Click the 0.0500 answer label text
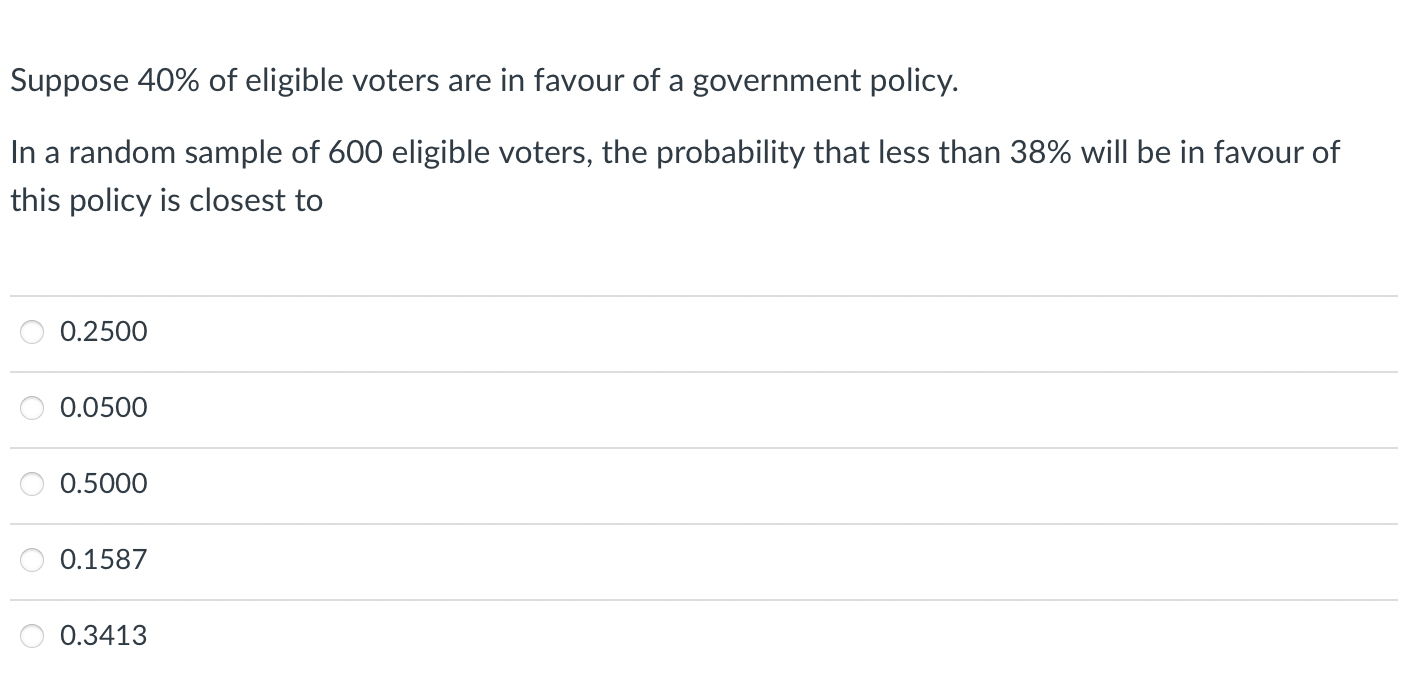The image size is (1410, 676). [x=103, y=408]
